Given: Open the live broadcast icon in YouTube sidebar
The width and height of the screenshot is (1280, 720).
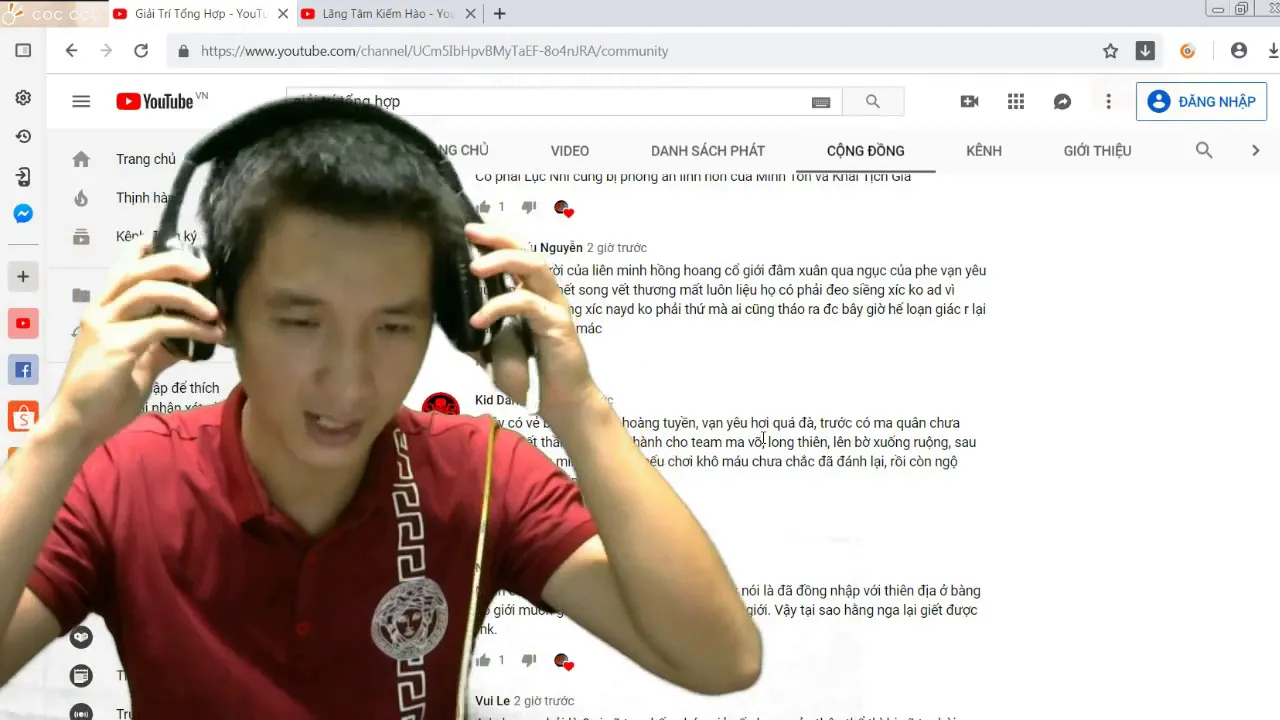Looking at the screenshot, I should pos(81,713).
